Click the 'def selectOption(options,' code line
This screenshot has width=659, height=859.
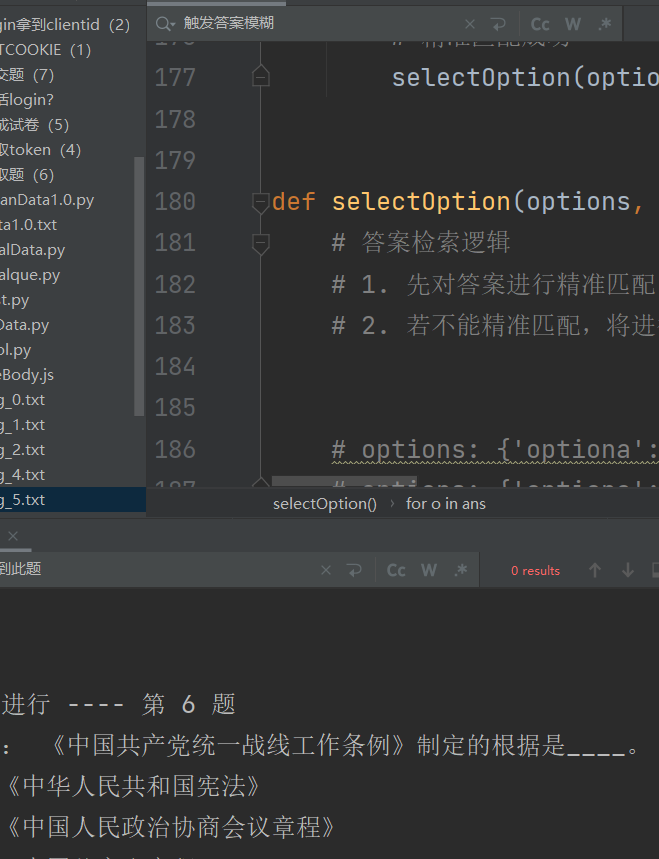coord(458,202)
